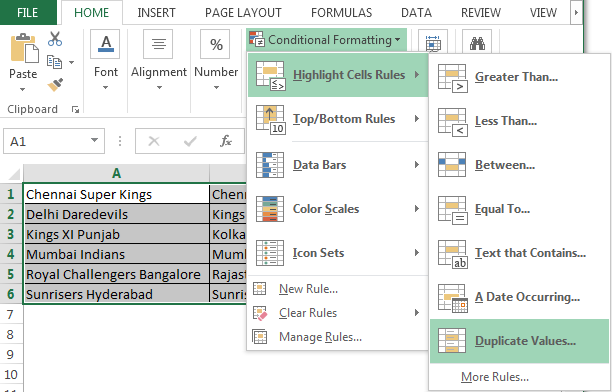Open the Number percent group icon
The image size is (612, 392).
pos(216,44)
